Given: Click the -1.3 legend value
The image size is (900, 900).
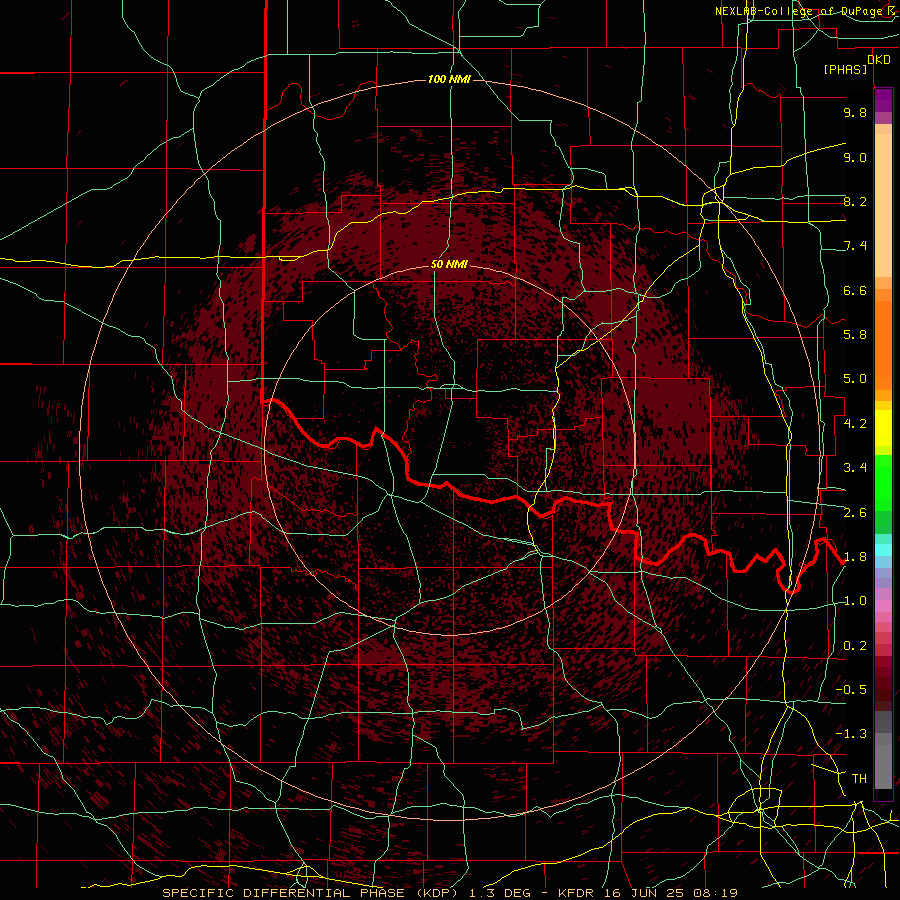Looking at the screenshot, I should click(x=851, y=734).
